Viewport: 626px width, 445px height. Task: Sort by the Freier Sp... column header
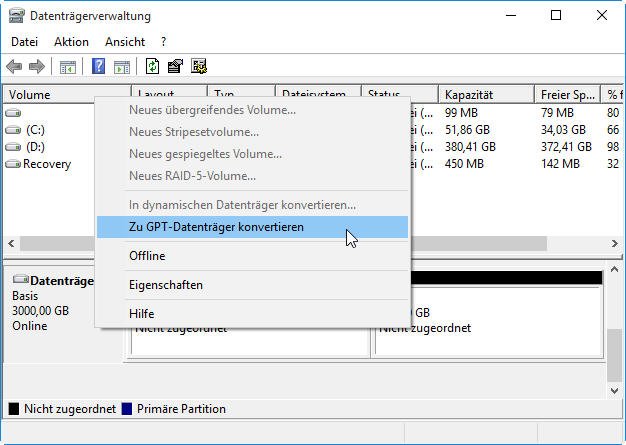pos(567,95)
